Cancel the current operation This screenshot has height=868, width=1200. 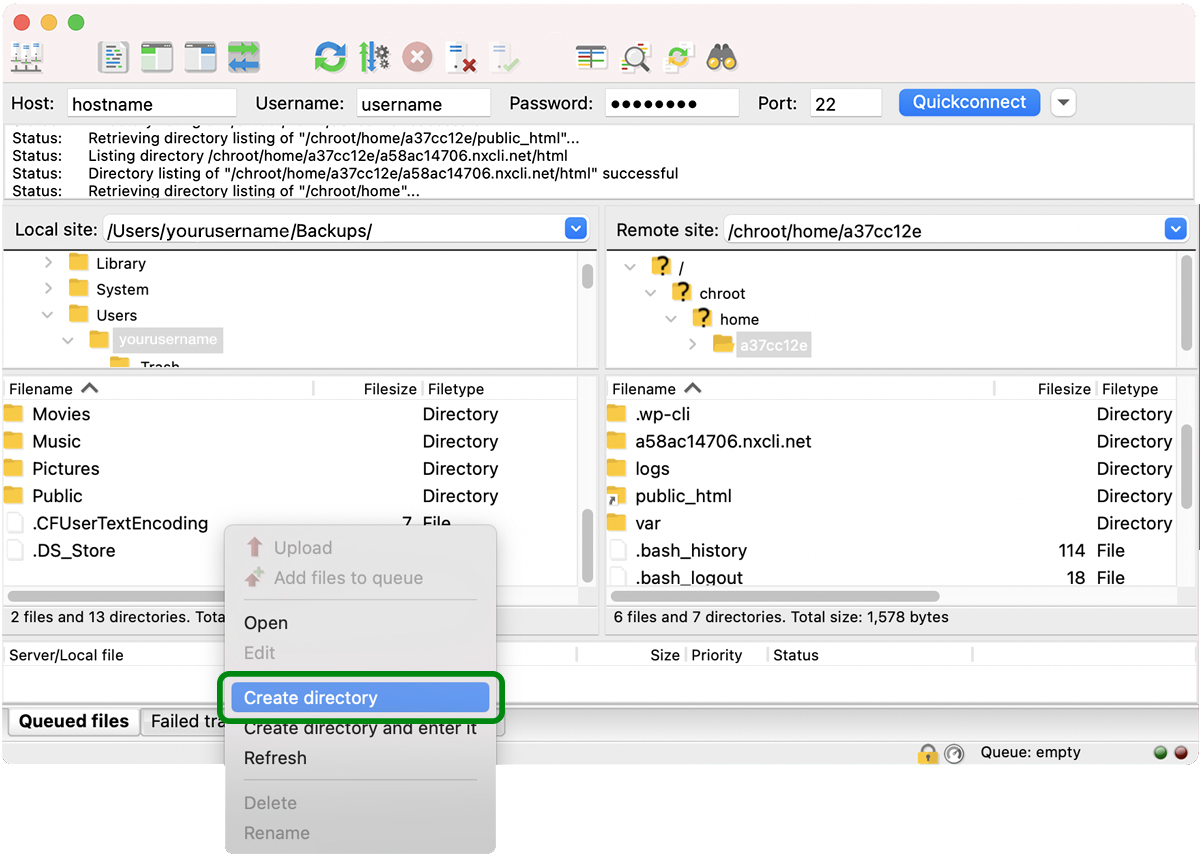[x=417, y=57]
